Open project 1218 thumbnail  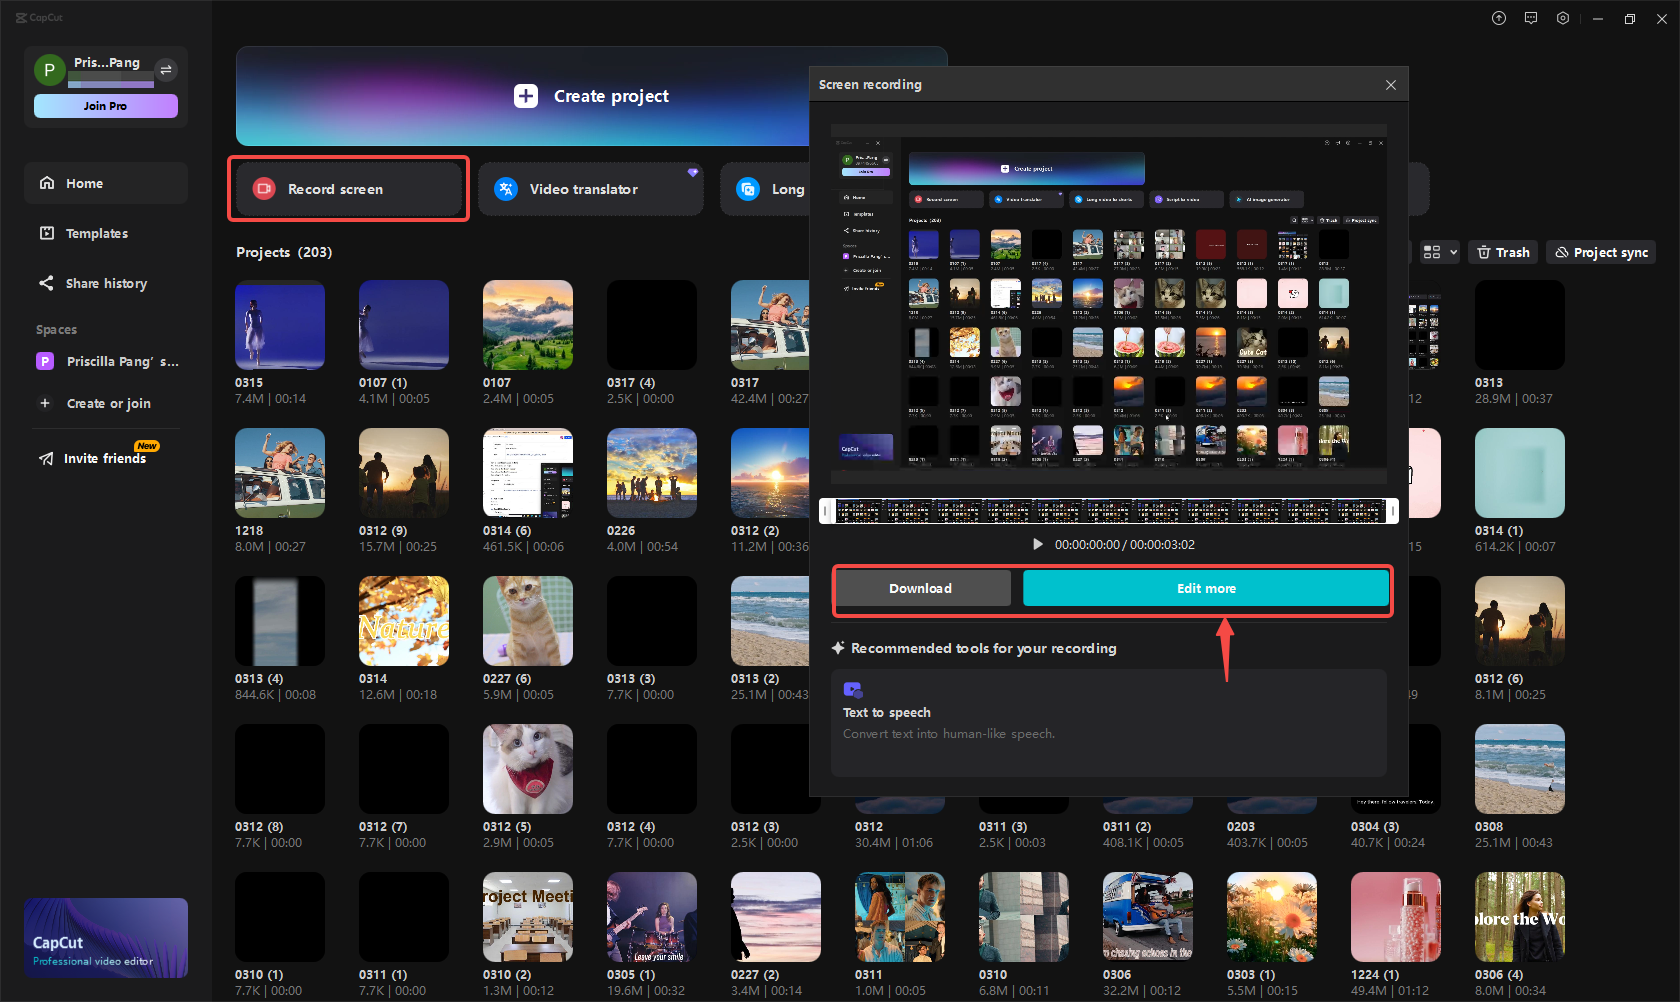tap(280, 473)
